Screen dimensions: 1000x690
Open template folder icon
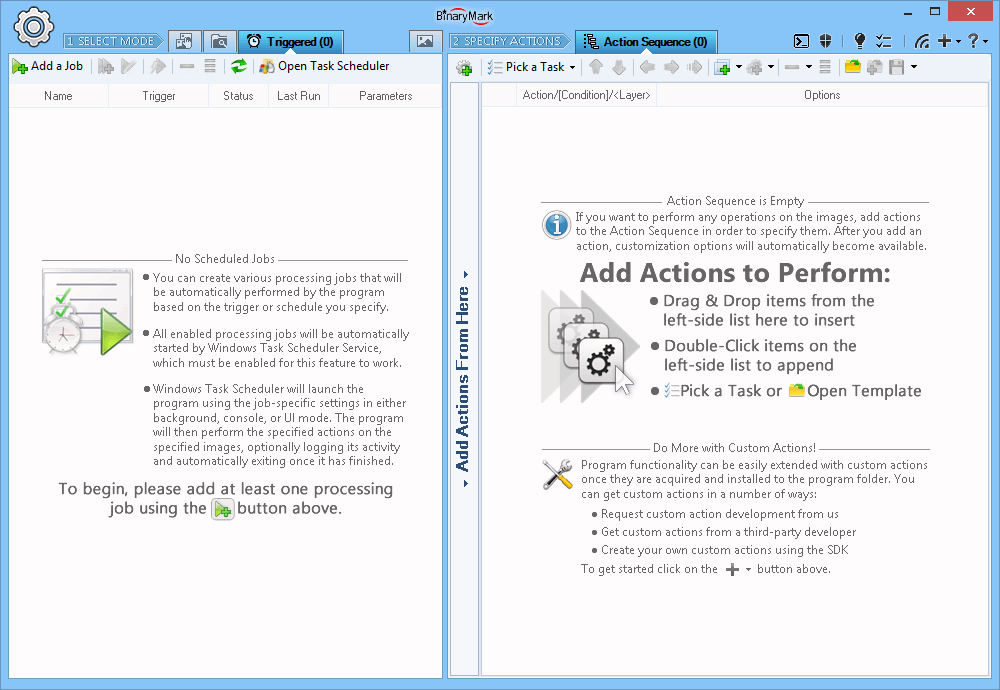pos(853,67)
